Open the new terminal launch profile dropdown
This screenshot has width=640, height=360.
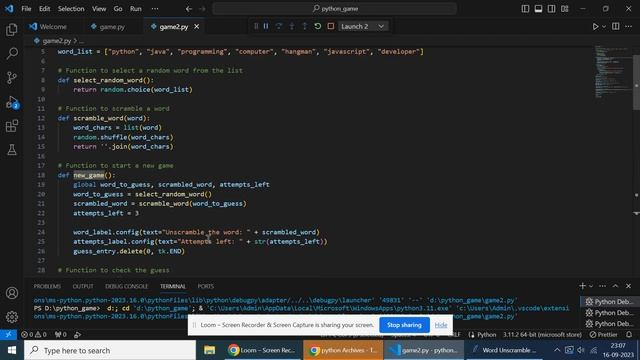pyautogui.click(x=591, y=286)
